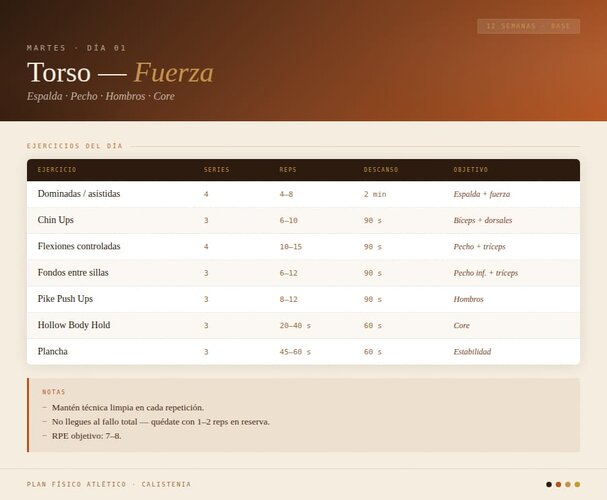Screen dimensions: 607x500
Task: Click the "20–40 s" value of Hollow Body Hold
Action: click(295, 326)
